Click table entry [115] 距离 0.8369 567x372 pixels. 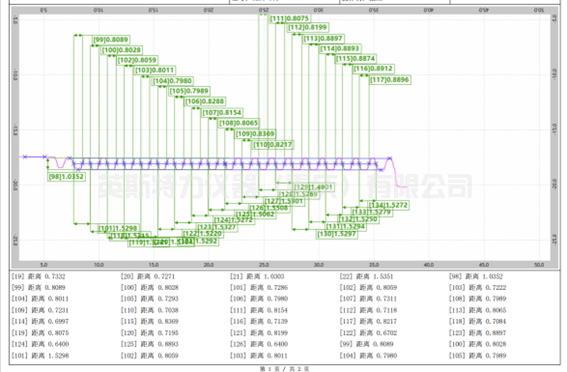point(150,321)
